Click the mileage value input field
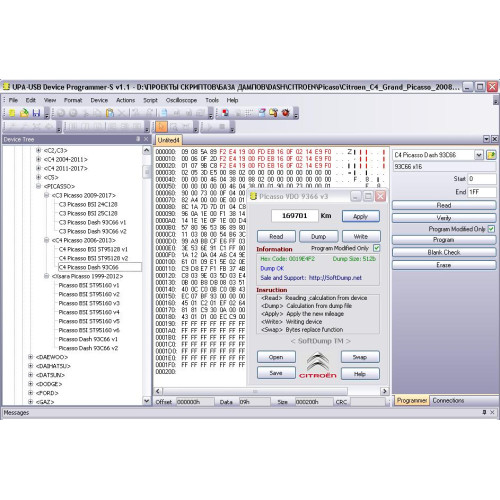The height and width of the screenshot is (500, 500). 294,216
